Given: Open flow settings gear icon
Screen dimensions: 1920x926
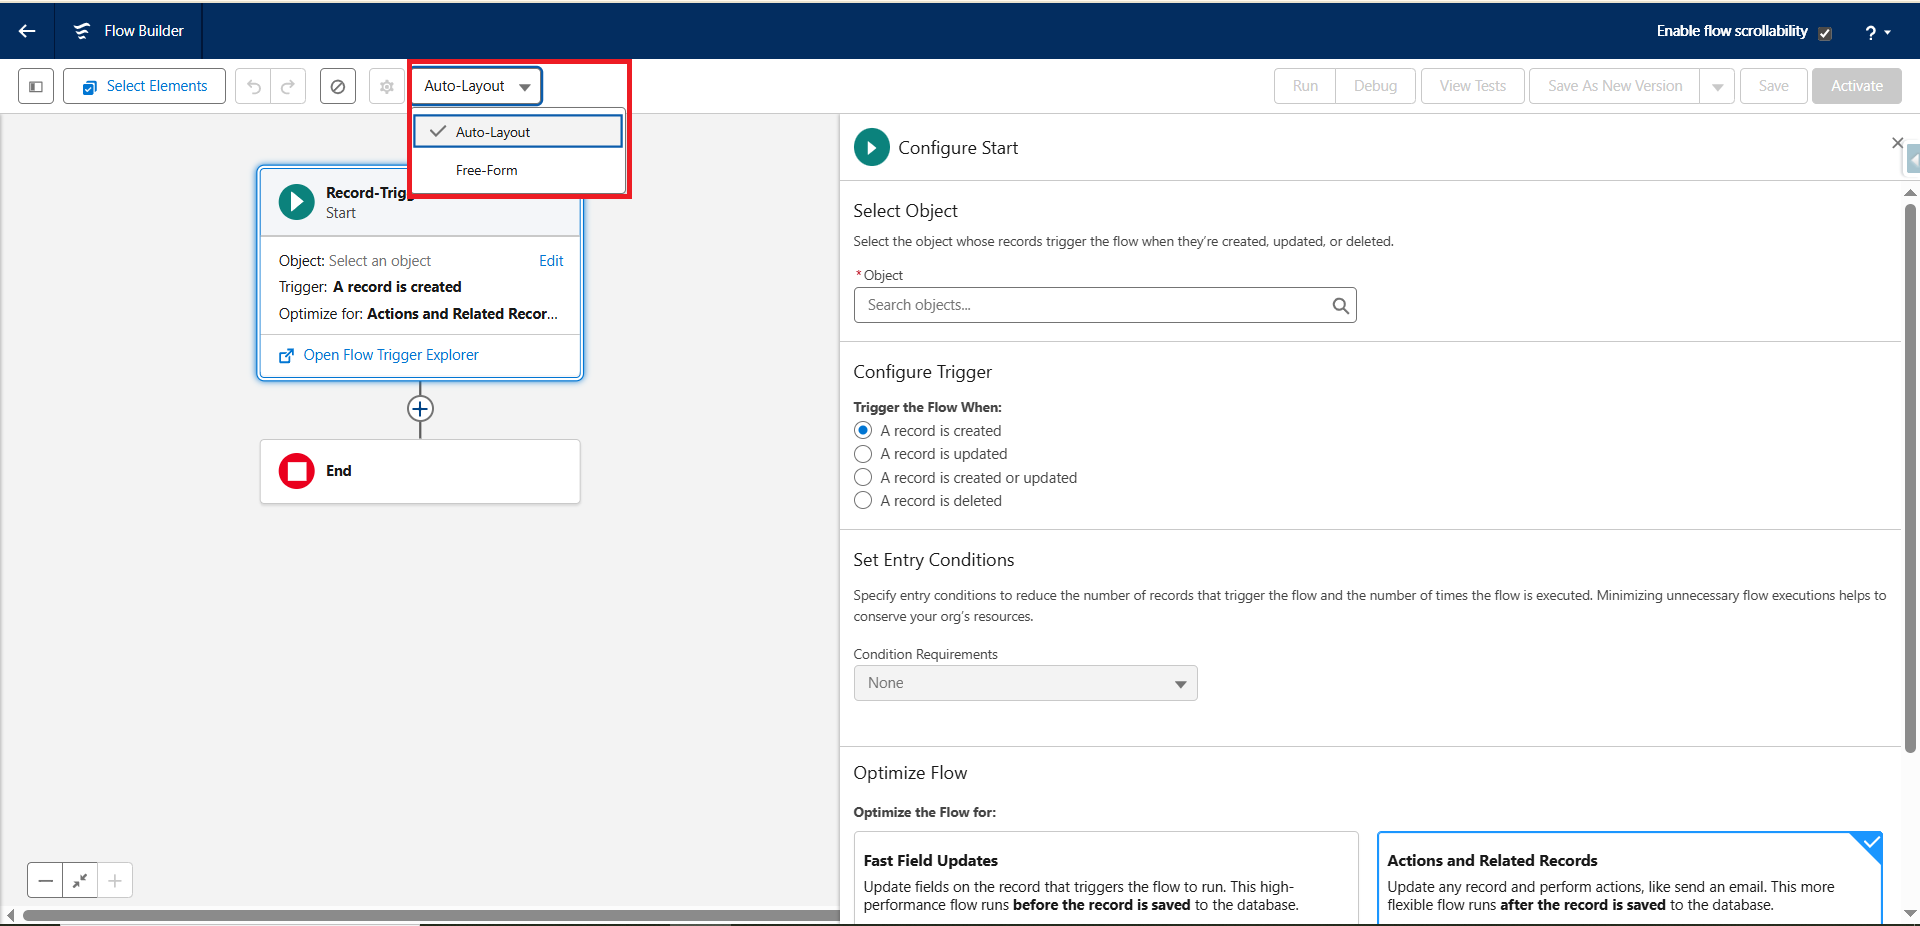Looking at the screenshot, I should (386, 86).
